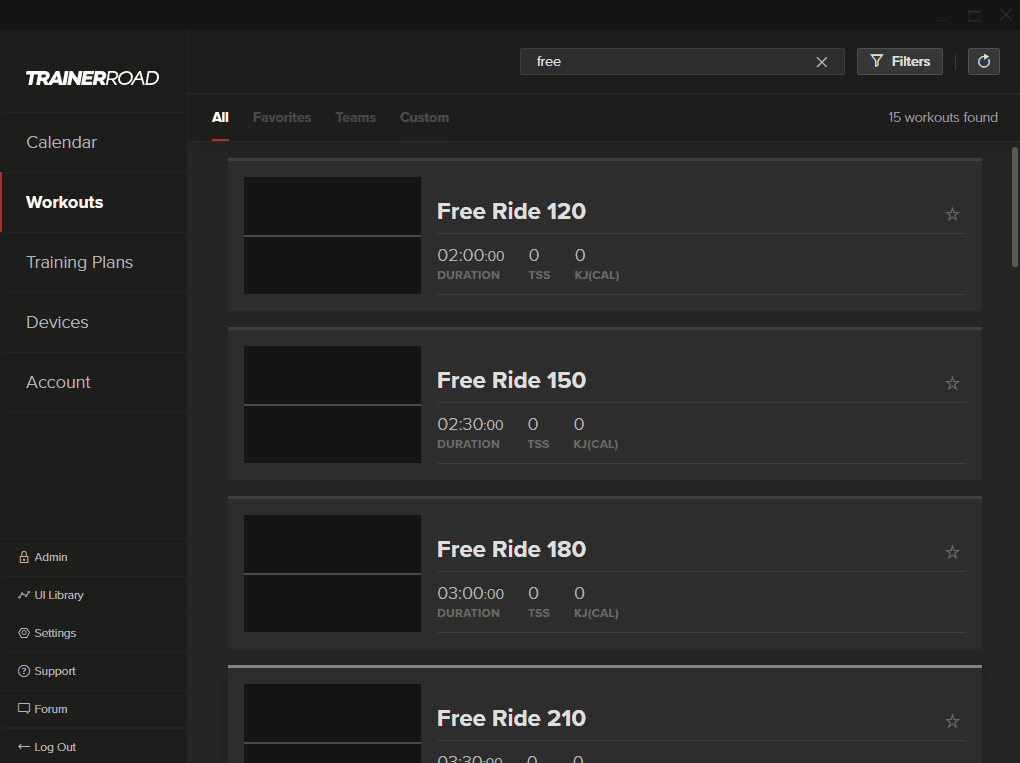Click the Log Out label
Image resolution: width=1020 pixels, height=763 pixels.
(x=55, y=747)
